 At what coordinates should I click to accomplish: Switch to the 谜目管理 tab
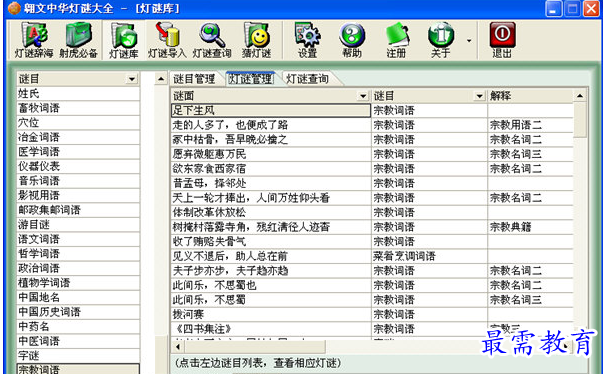point(194,79)
